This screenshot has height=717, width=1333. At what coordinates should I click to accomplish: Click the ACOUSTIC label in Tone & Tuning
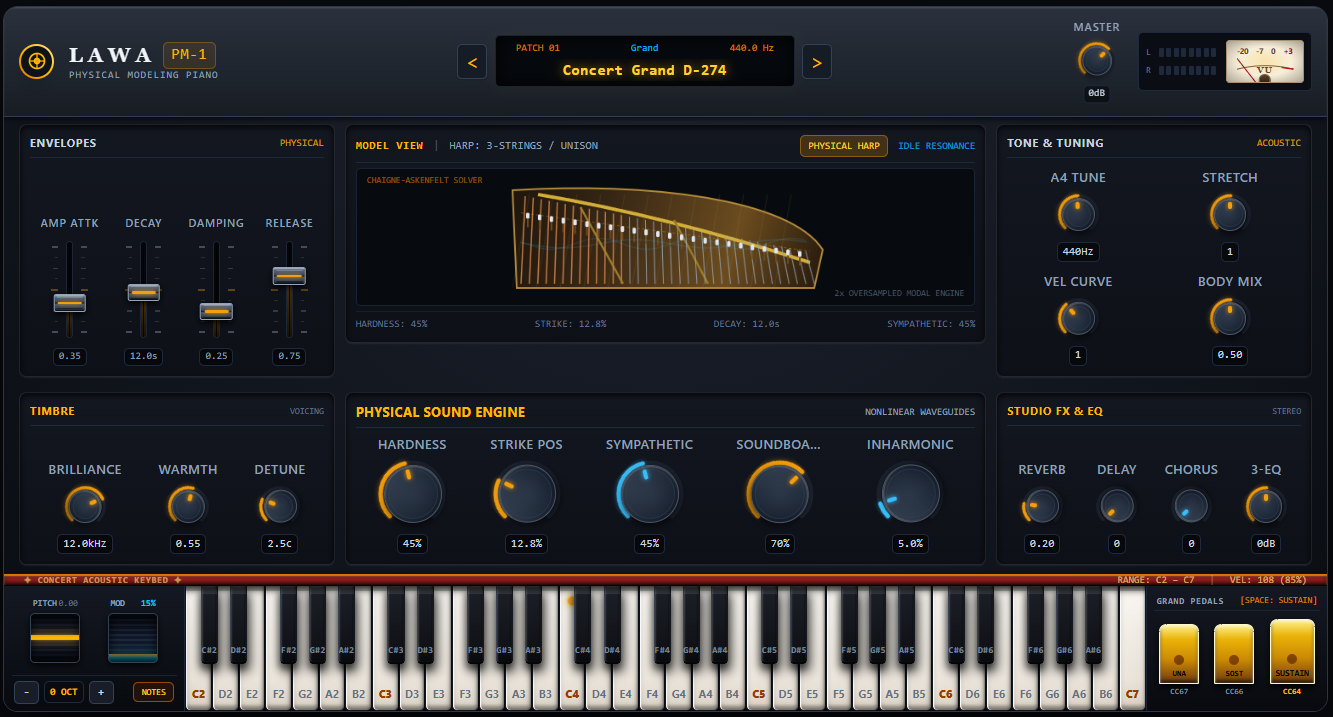[x=1279, y=143]
